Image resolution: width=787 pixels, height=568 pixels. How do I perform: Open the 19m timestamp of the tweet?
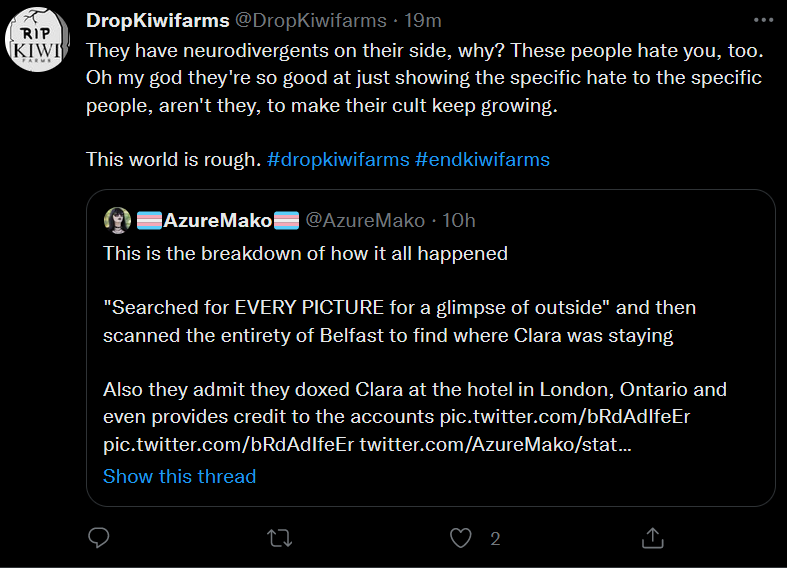click(x=423, y=21)
